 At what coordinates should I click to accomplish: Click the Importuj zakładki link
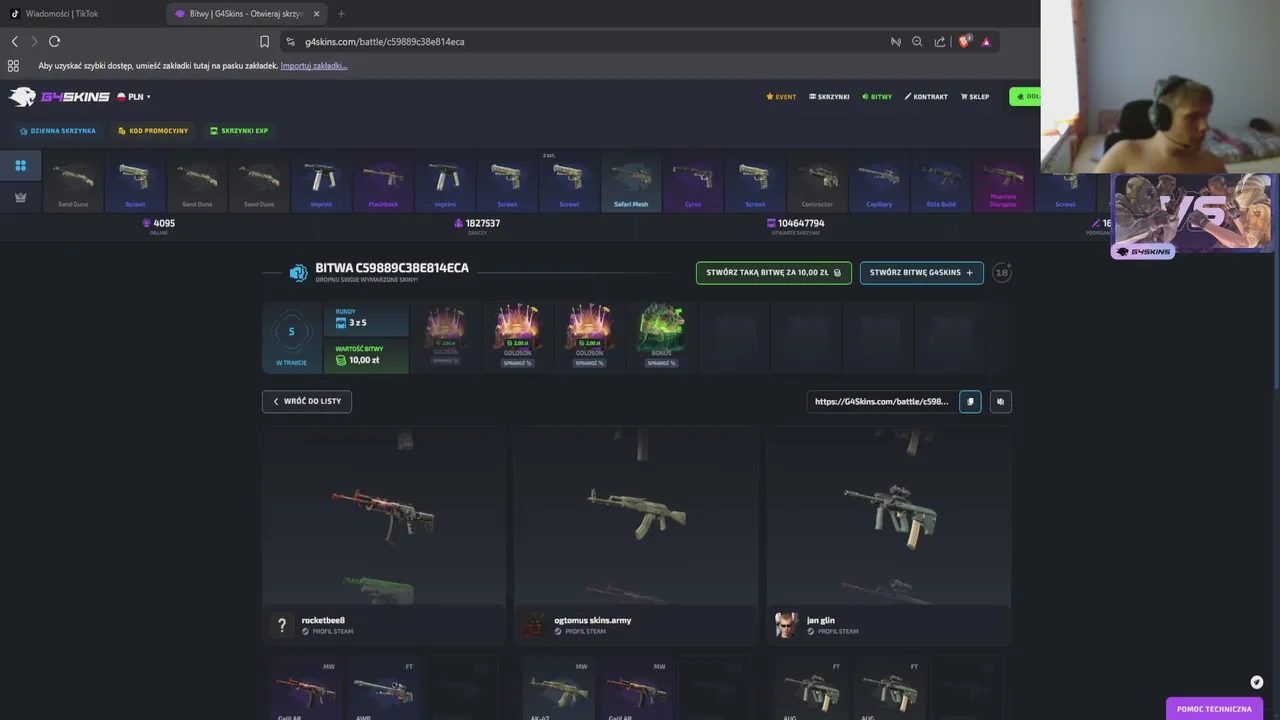[314, 66]
